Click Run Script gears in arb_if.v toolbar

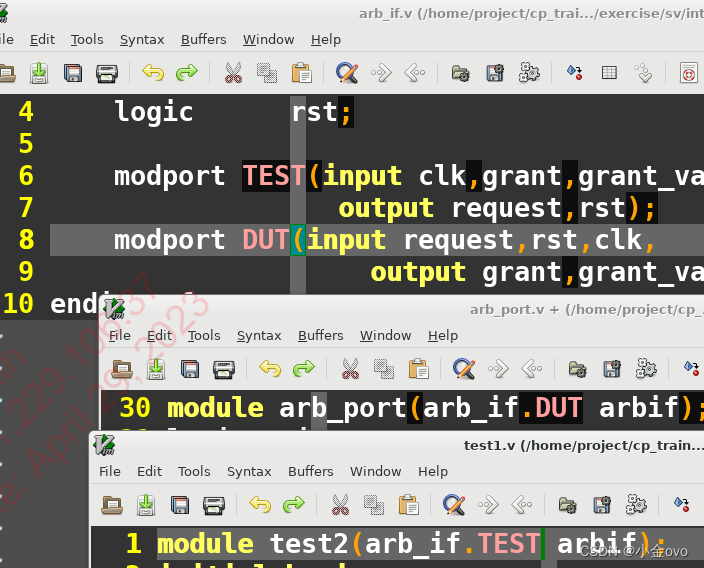[529, 72]
